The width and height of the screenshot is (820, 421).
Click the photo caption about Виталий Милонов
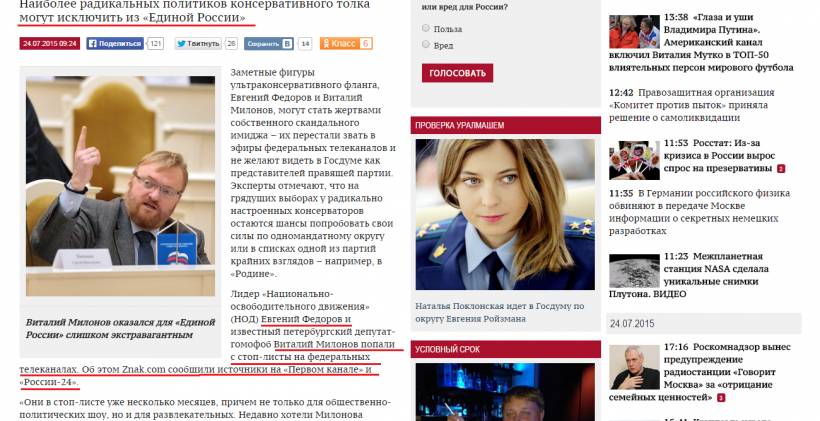[120, 328]
